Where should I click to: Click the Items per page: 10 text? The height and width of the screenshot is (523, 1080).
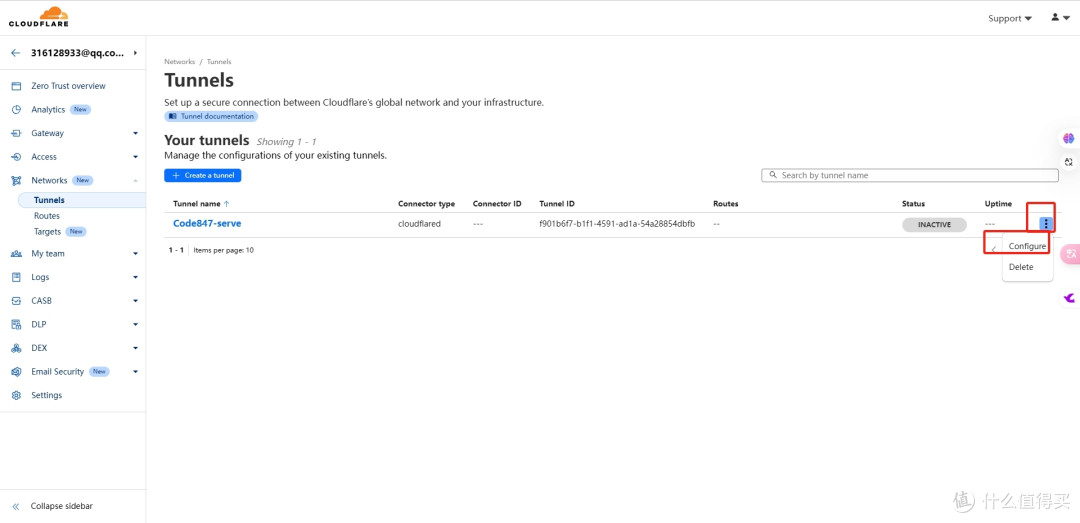click(x=223, y=250)
